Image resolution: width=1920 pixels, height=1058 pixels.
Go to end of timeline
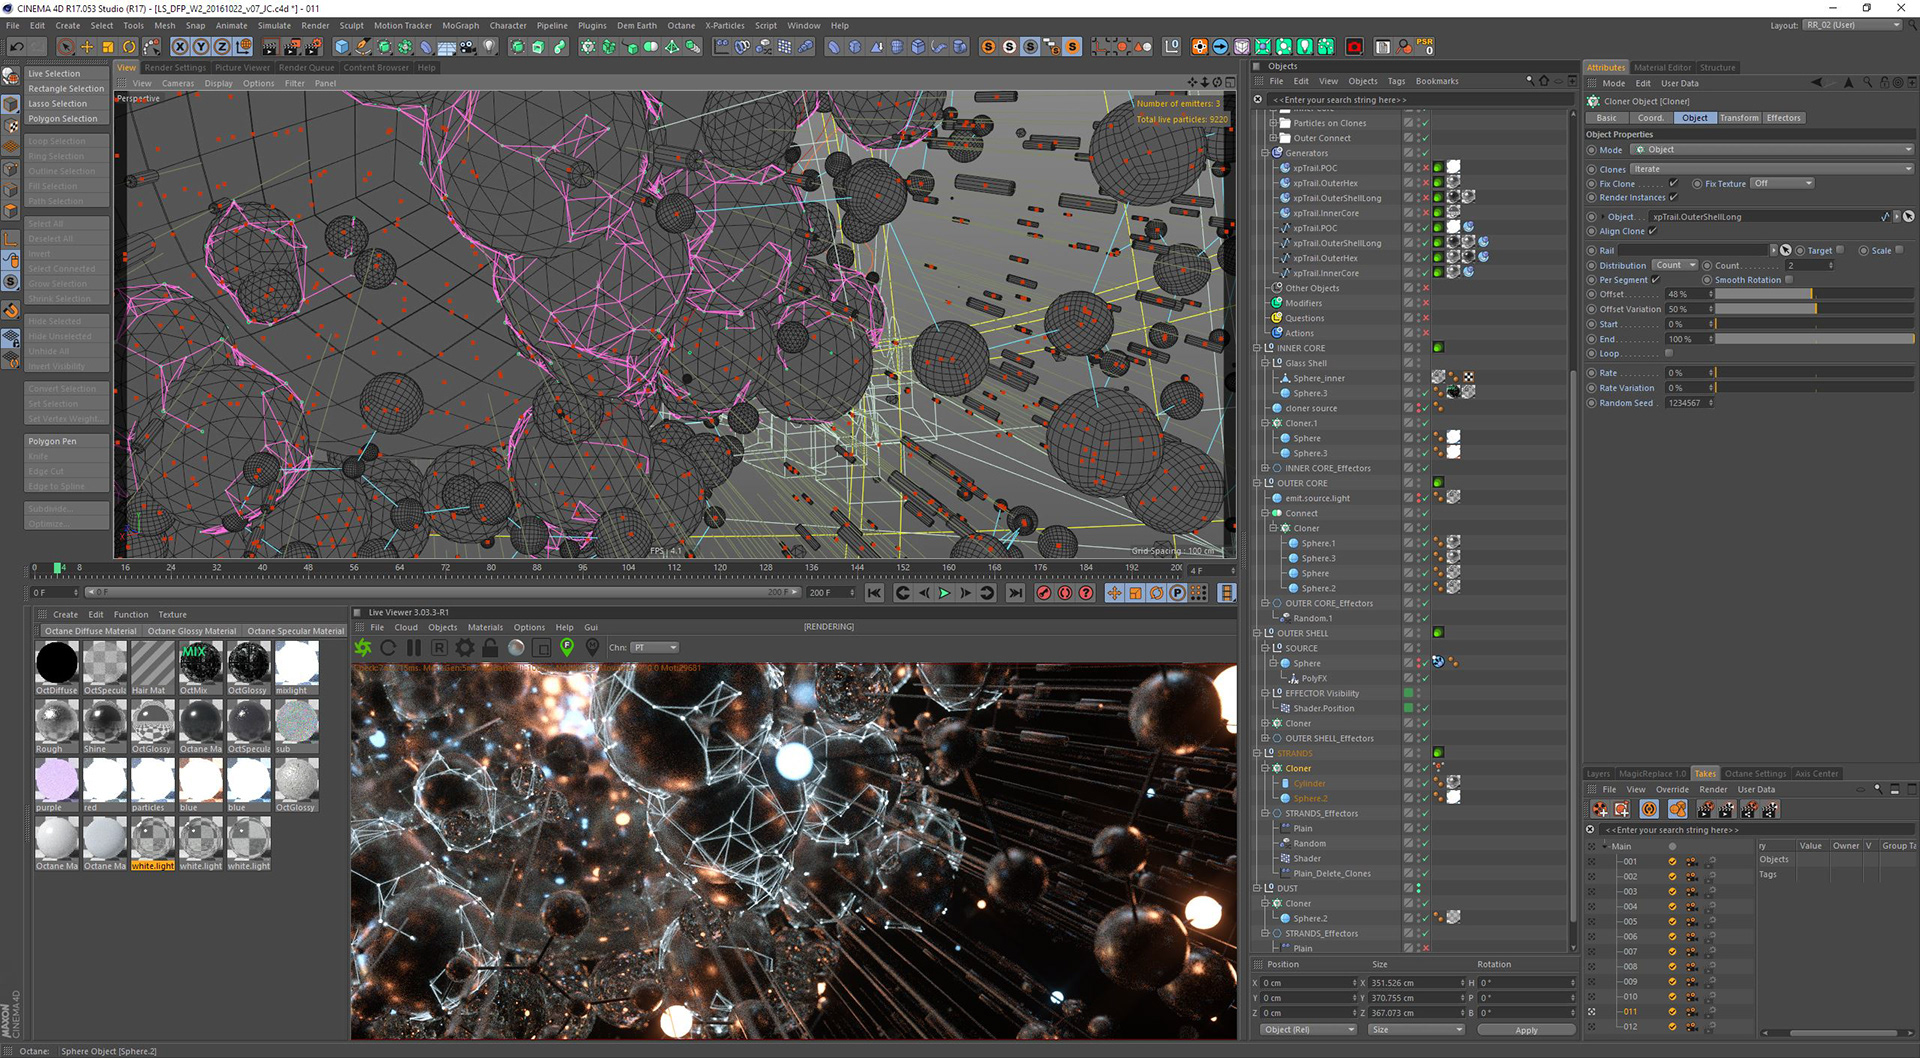pos(1015,593)
